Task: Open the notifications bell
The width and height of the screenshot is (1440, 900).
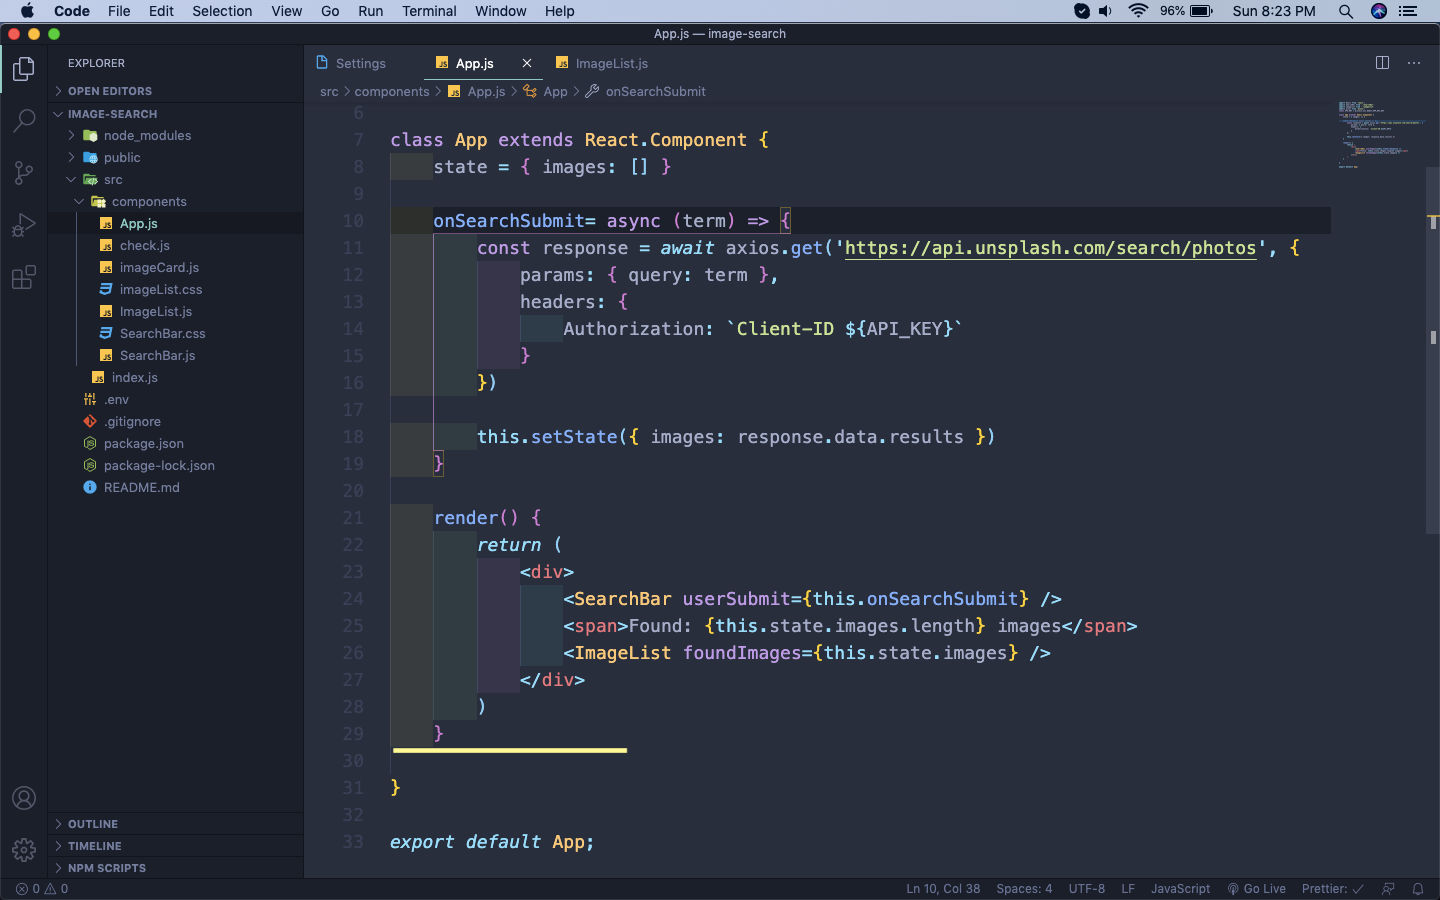Action: (1418, 889)
